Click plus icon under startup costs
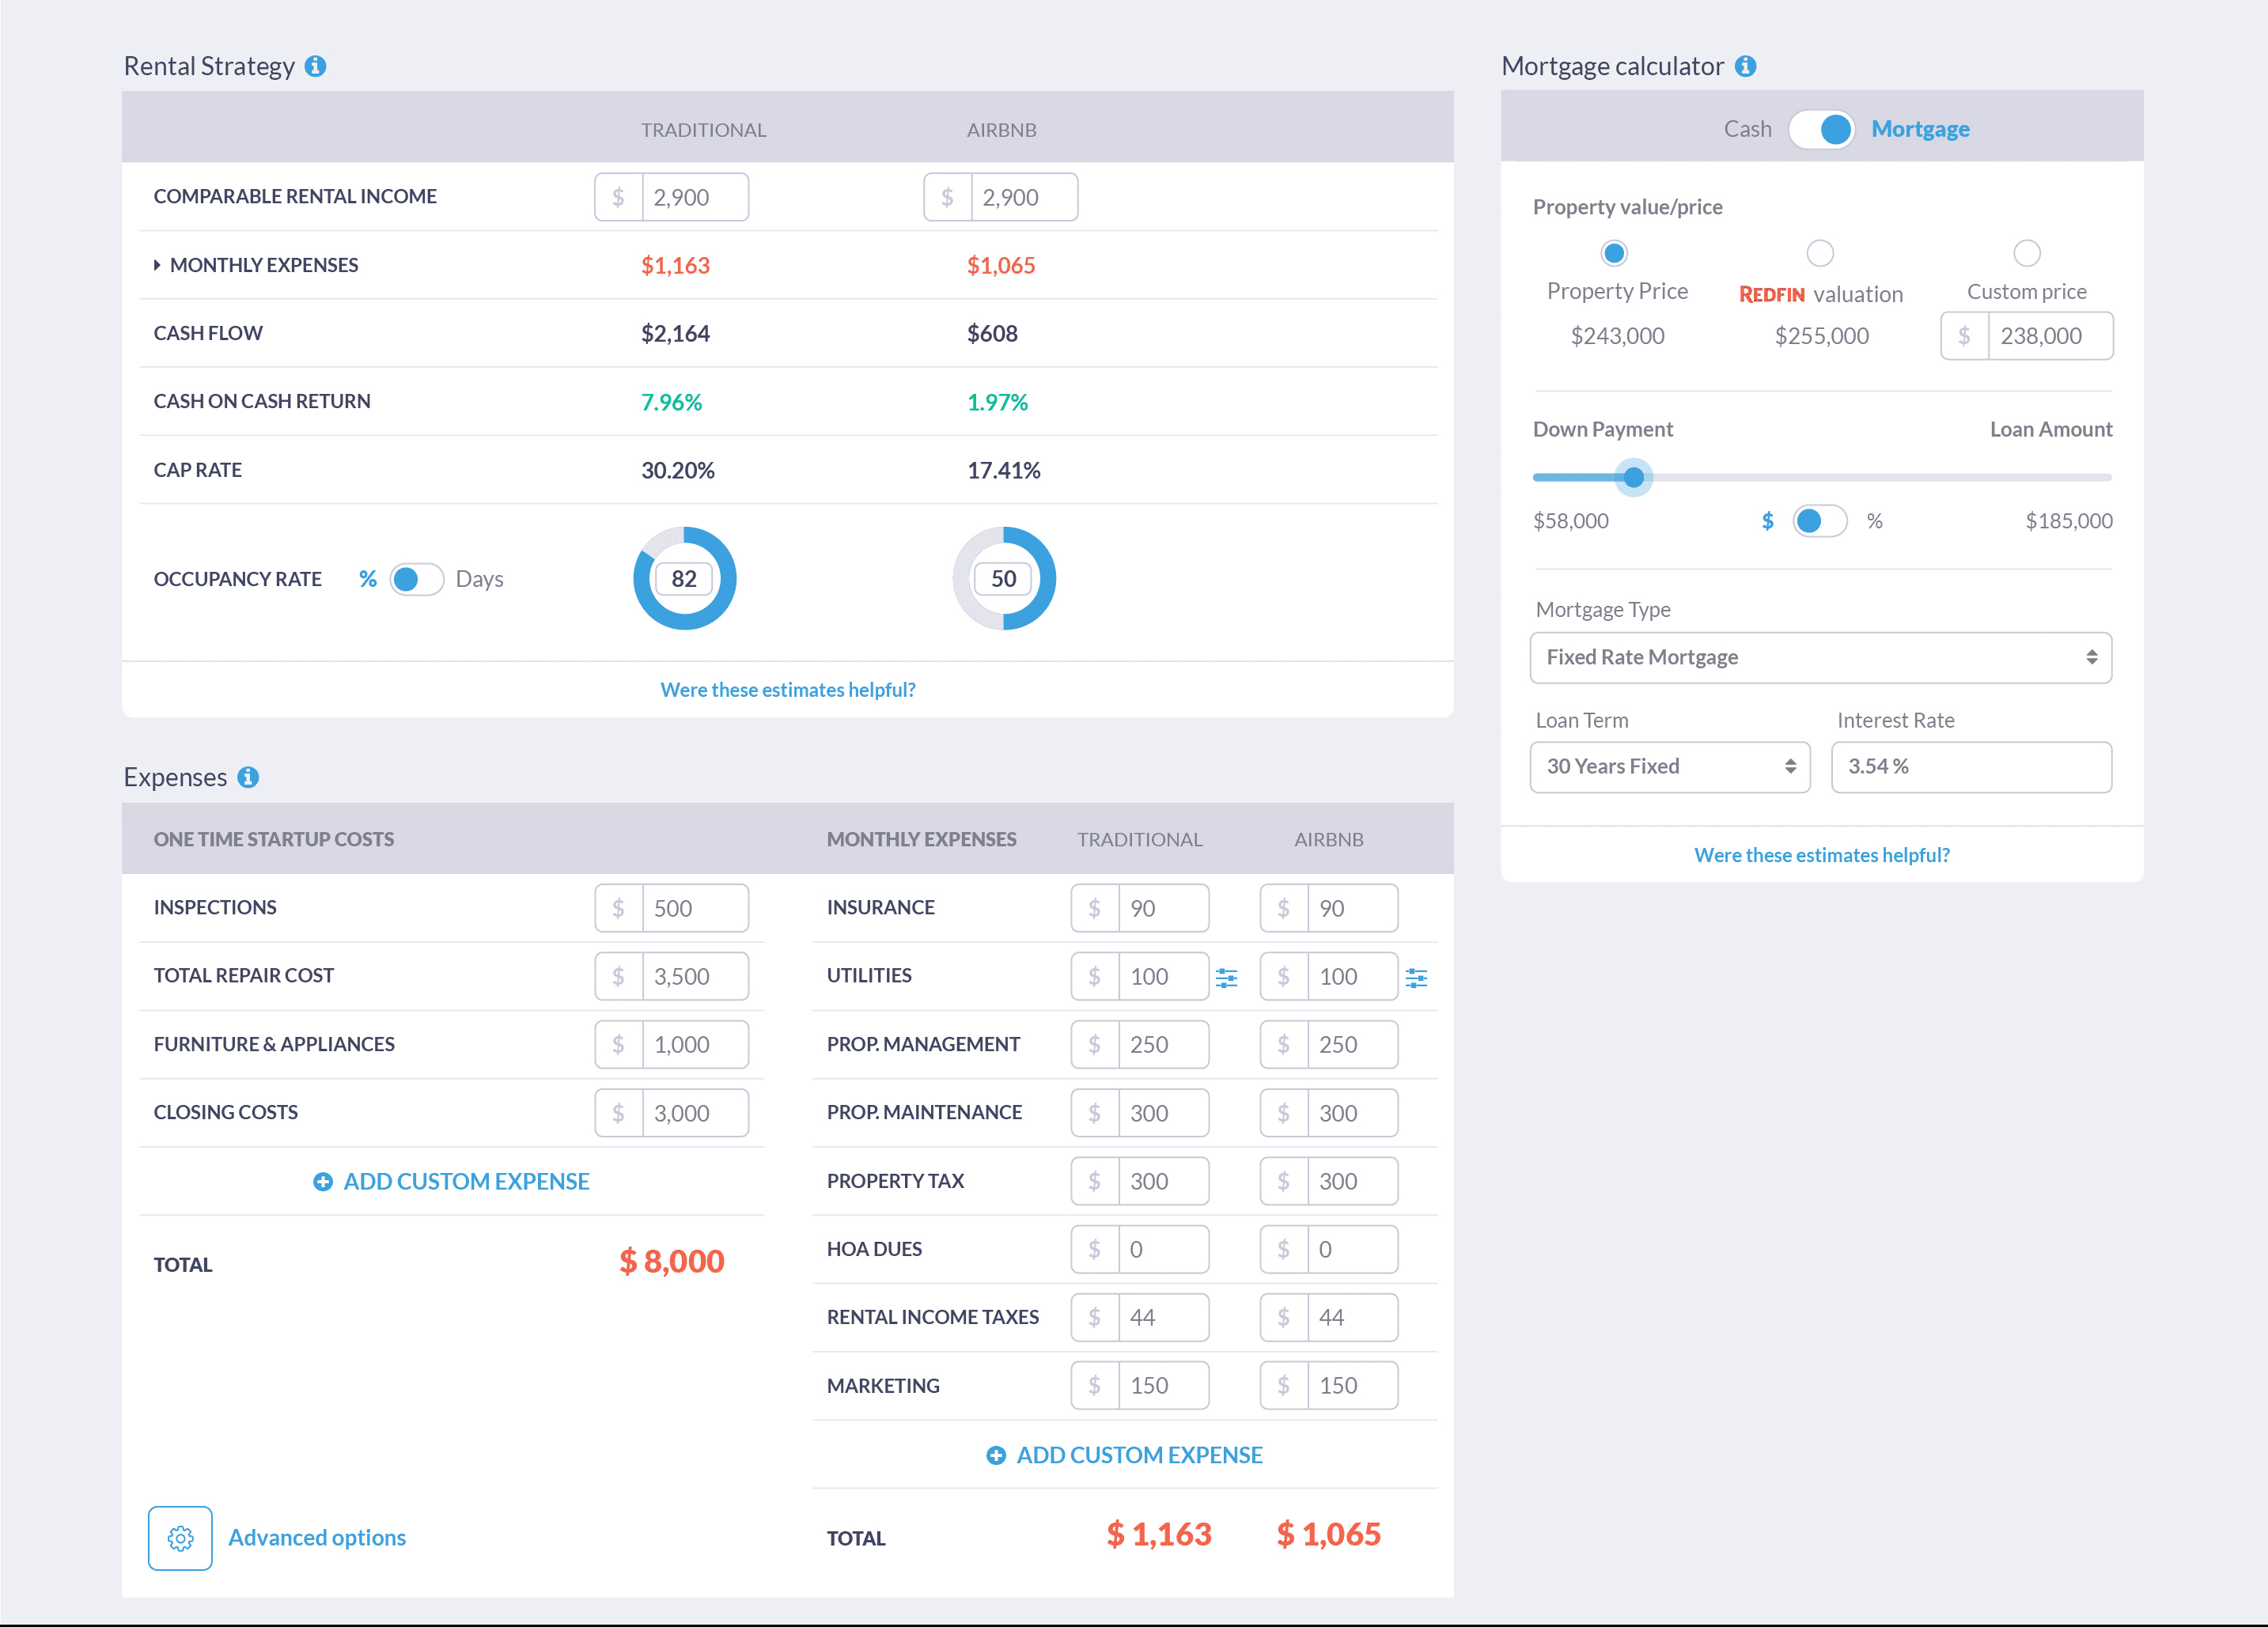 (323, 1182)
